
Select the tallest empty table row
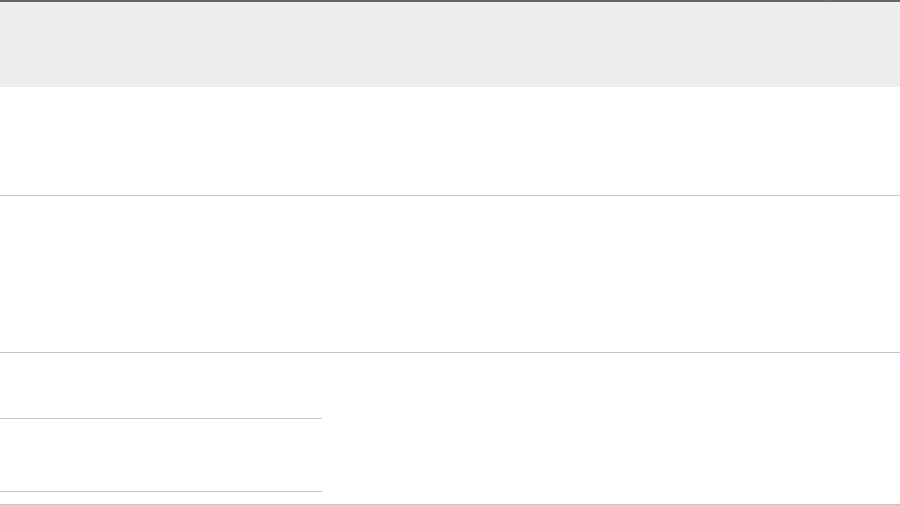[450, 273]
